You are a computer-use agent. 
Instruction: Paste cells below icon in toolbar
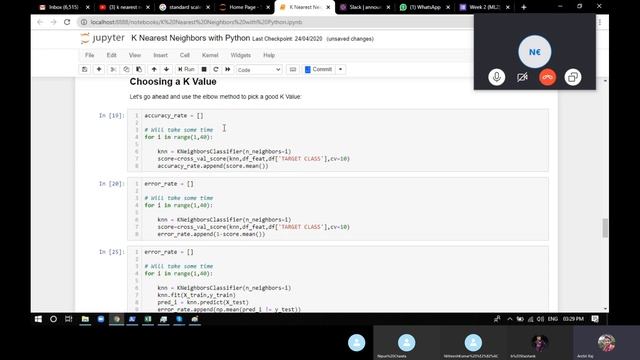point(139,69)
